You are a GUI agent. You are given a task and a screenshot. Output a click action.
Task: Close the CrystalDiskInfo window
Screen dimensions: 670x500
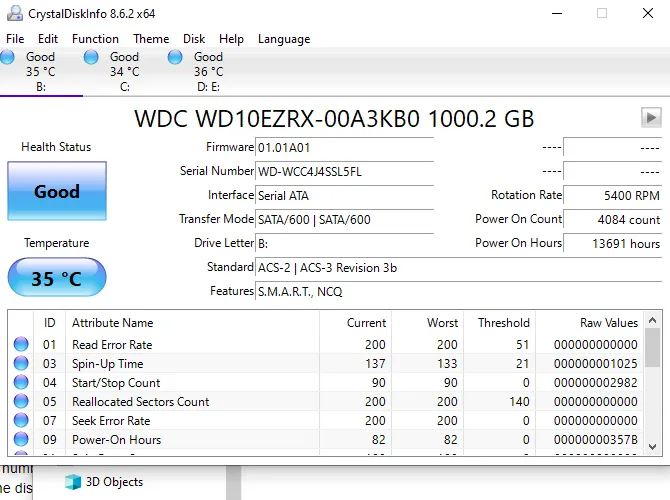pyautogui.click(x=648, y=13)
